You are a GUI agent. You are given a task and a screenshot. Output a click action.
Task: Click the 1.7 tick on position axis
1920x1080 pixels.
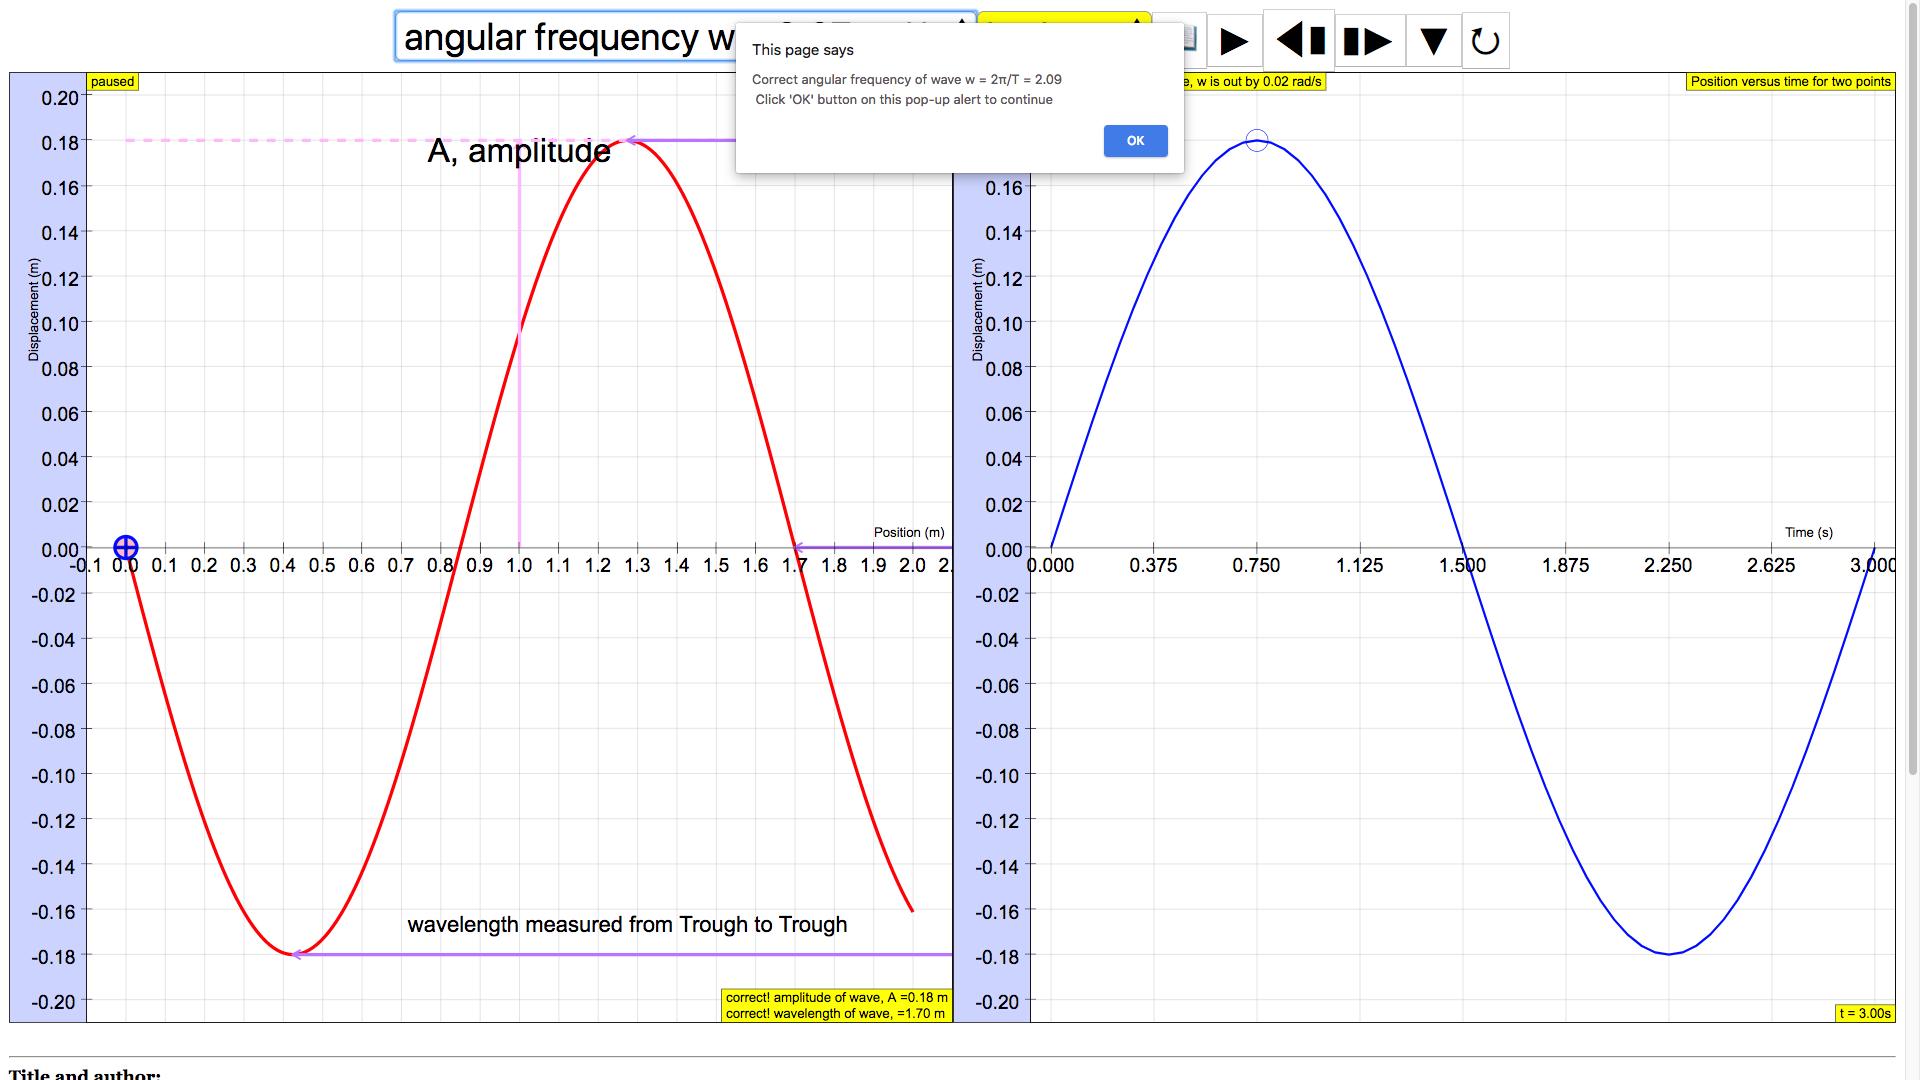tap(795, 566)
